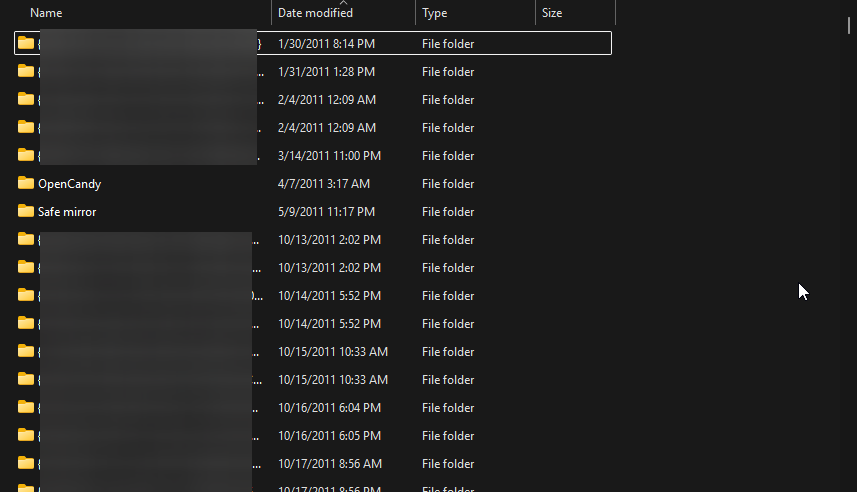Click File folder type in 3/14/2011 row
This screenshot has width=857, height=492.
click(448, 156)
